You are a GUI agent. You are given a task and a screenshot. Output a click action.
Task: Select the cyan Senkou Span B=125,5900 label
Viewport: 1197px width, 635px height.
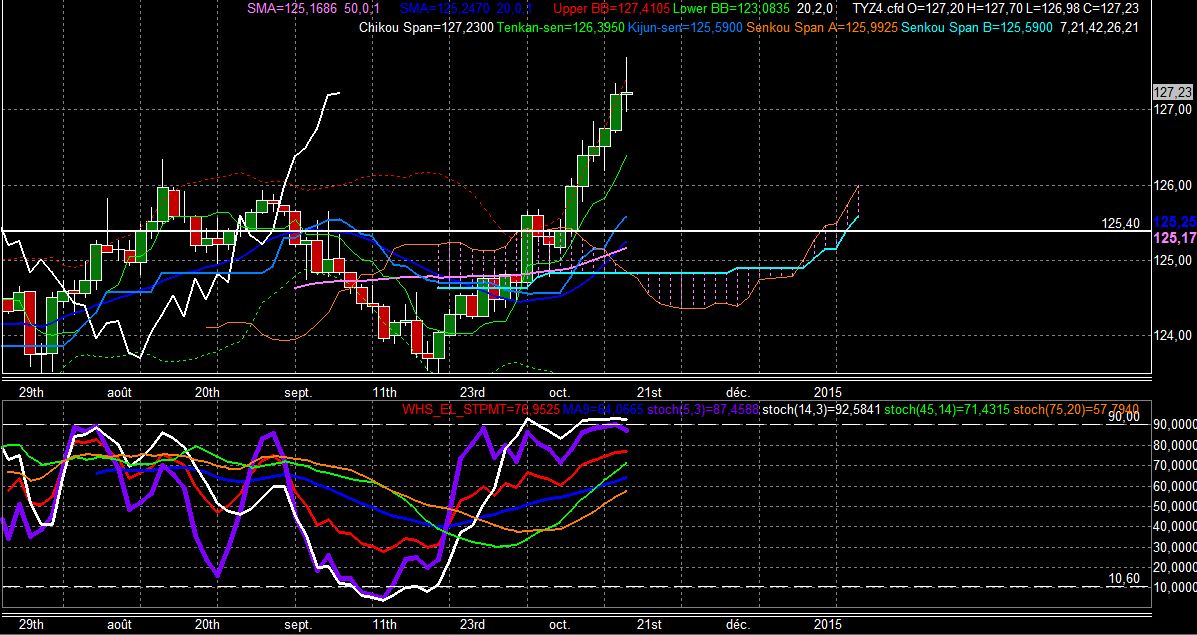[978, 28]
